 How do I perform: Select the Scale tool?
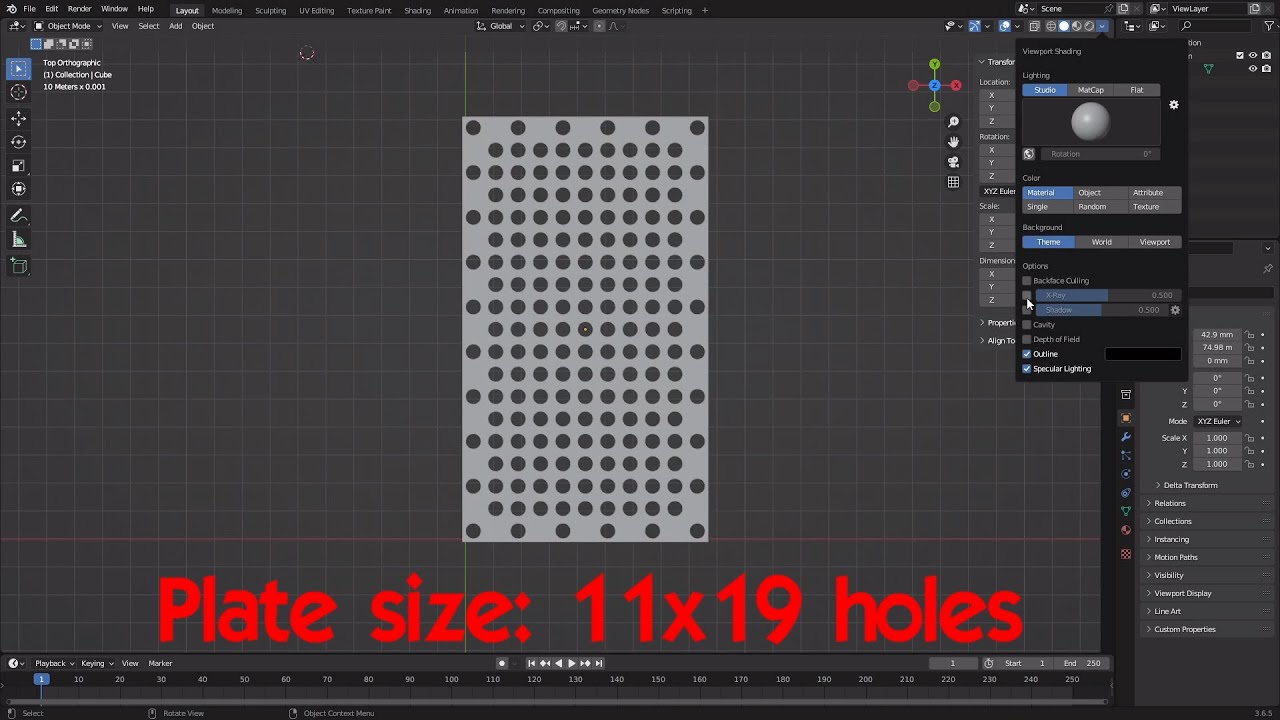18,165
